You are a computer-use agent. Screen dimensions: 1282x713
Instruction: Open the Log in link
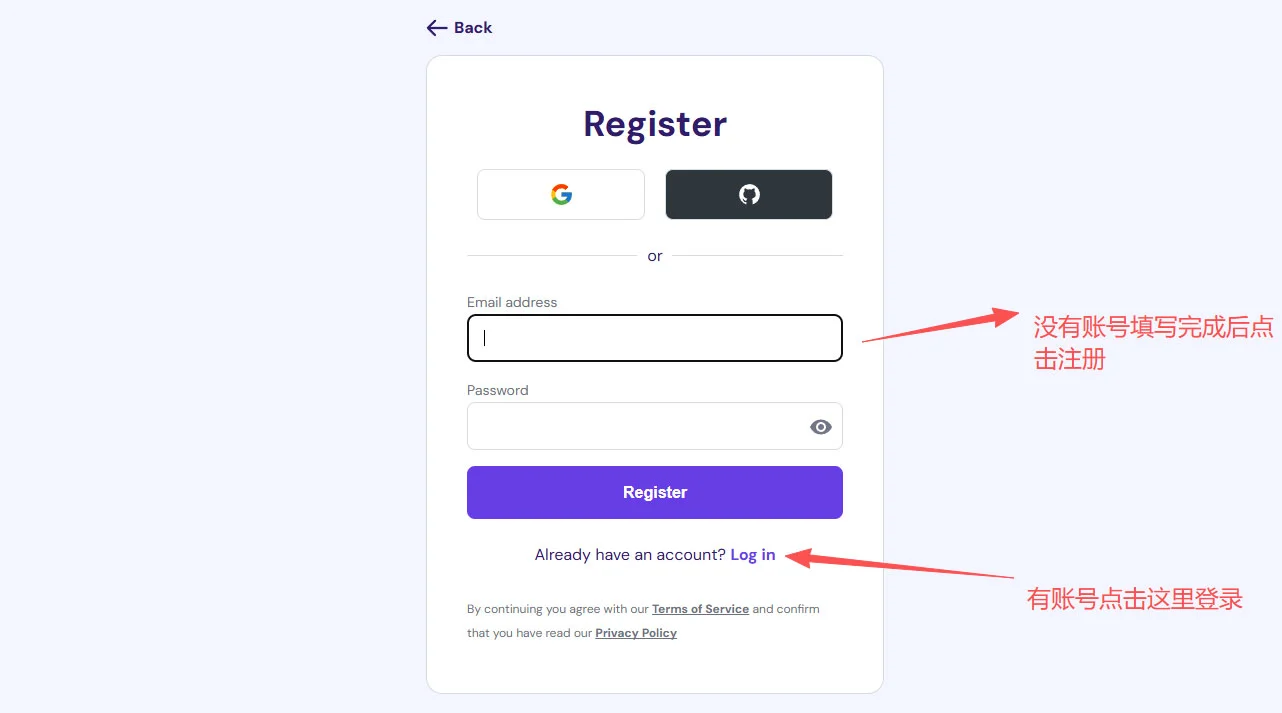(x=753, y=555)
